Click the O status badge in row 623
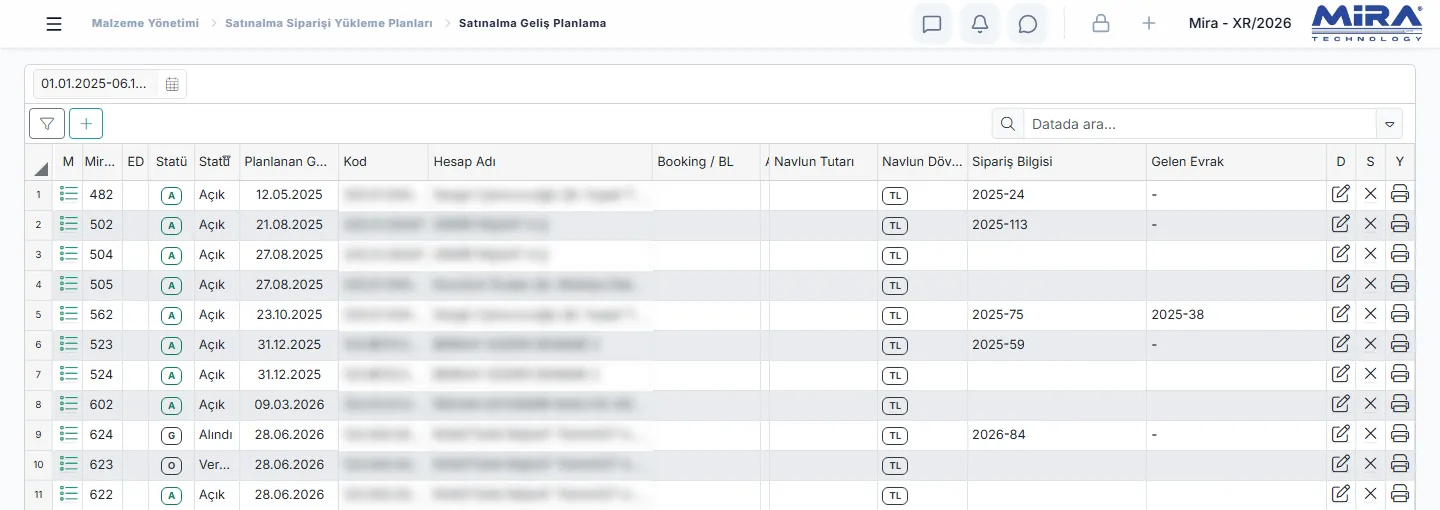The height and width of the screenshot is (510, 1440). 171,466
